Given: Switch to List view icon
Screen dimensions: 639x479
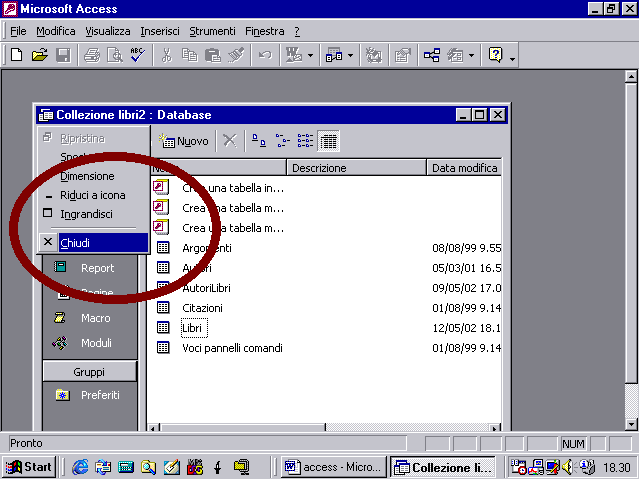Looking at the screenshot, I should [305, 141].
